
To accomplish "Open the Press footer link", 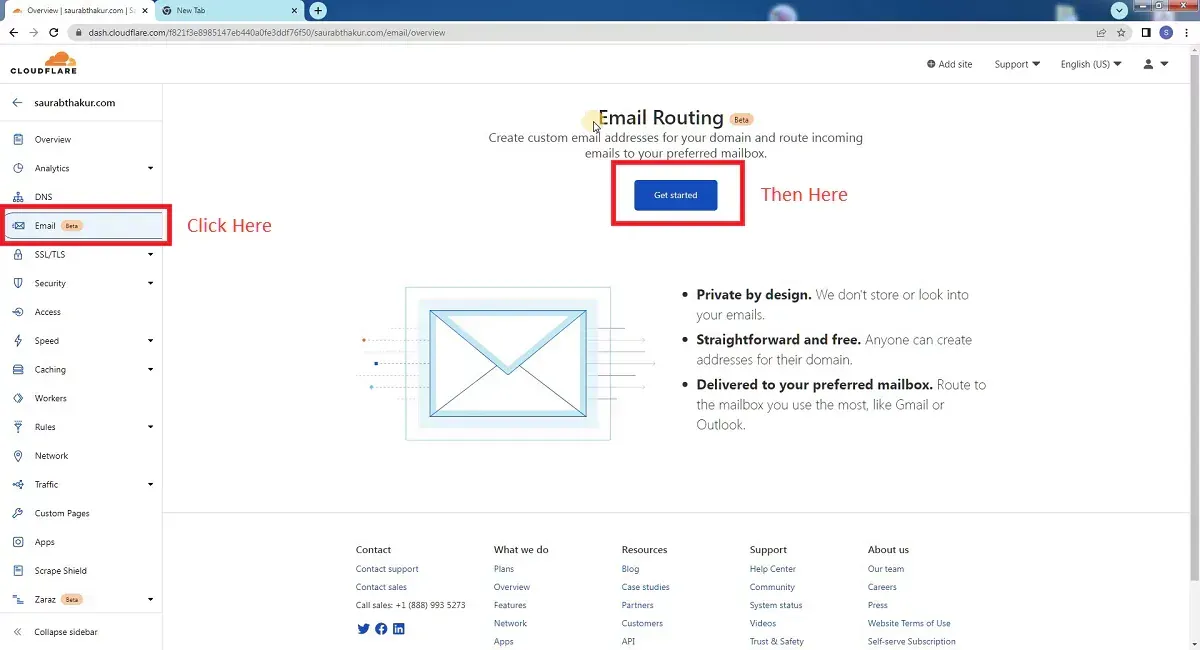I will coord(878,605).
